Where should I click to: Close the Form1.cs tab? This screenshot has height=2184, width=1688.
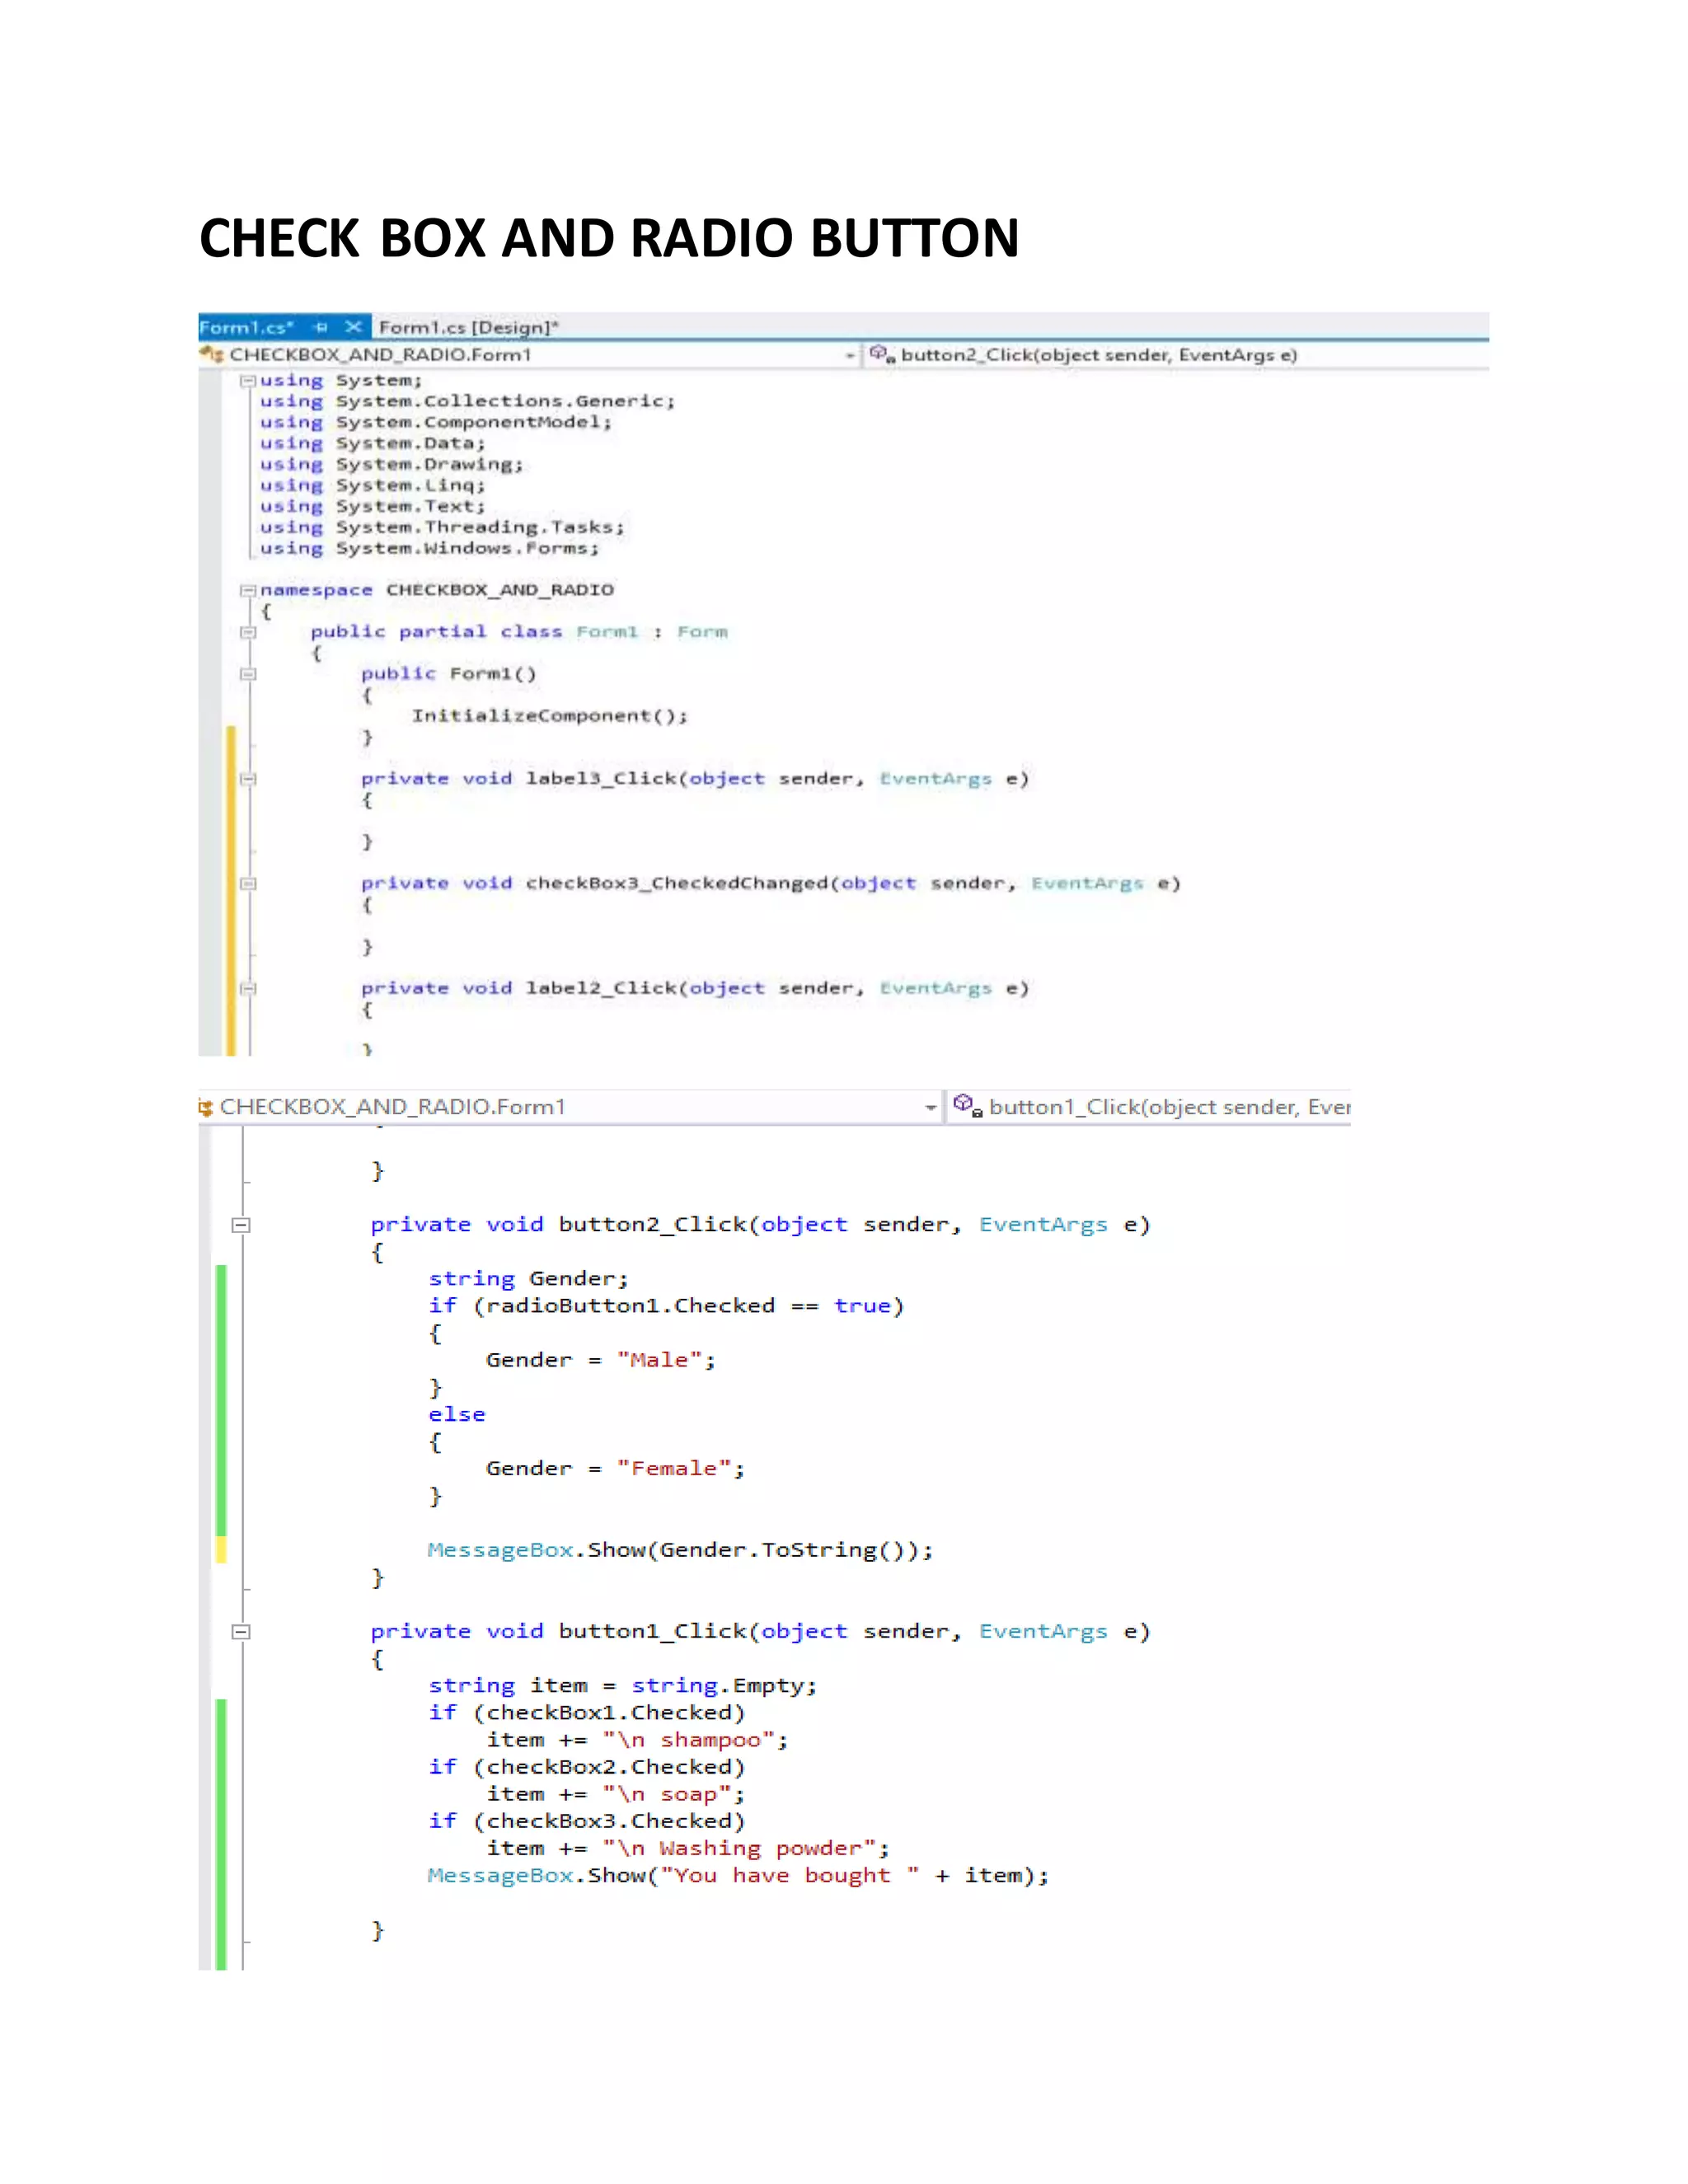[353, 326]
